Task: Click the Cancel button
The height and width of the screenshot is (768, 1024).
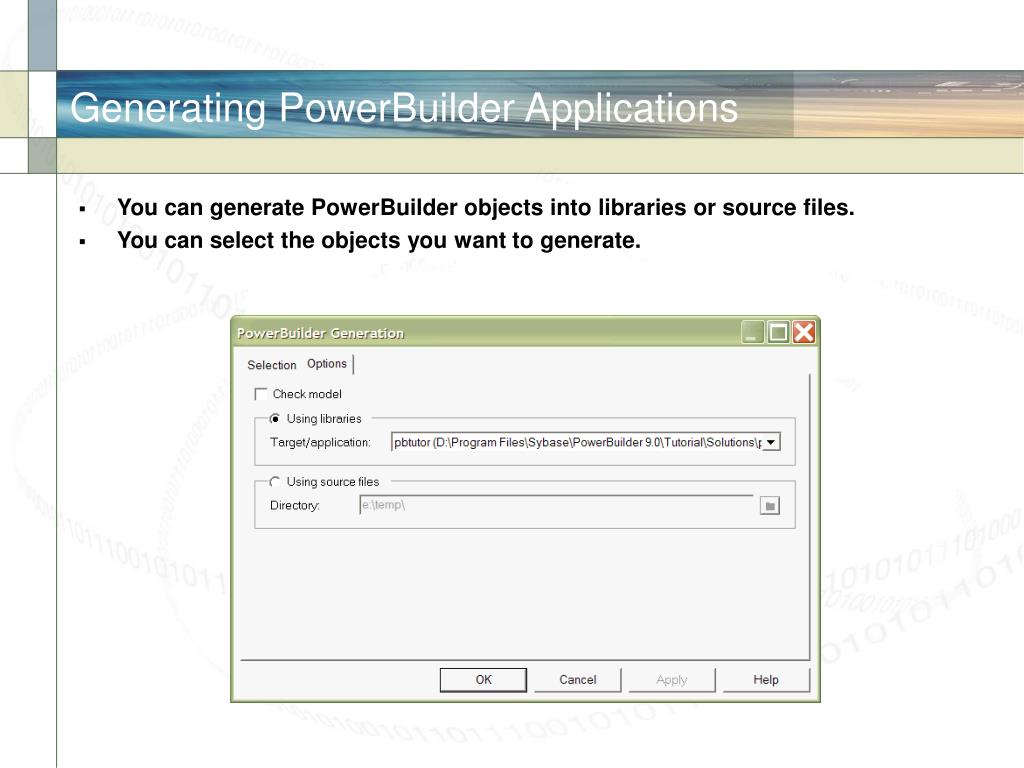Action: click(x=578, y=680)
